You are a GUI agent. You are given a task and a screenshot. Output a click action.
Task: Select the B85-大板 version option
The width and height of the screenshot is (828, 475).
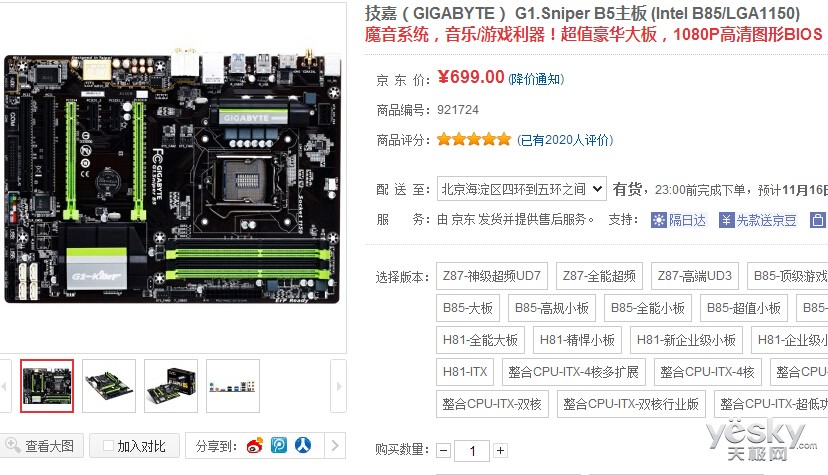(x=468, y=308)
